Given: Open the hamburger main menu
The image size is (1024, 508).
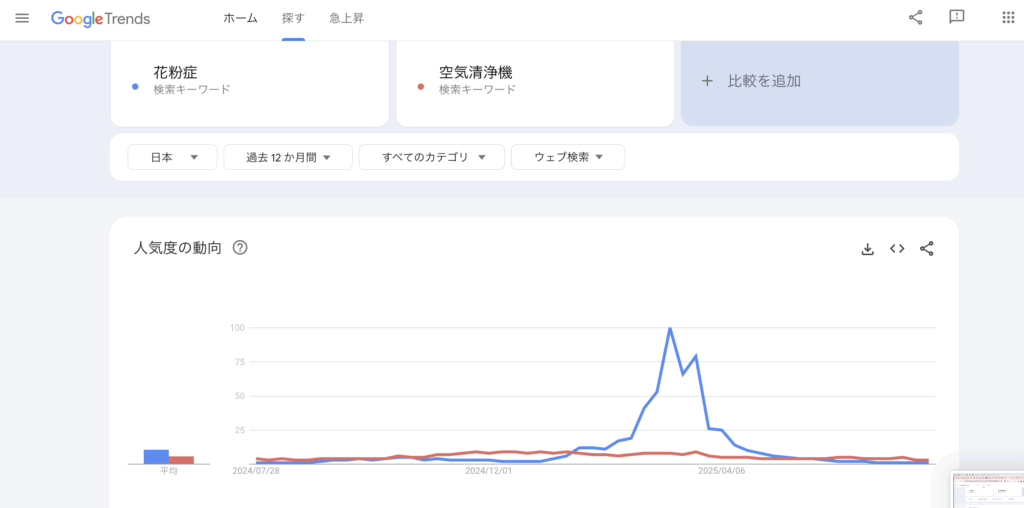Looking at the screenshot, I should click(22, 18).
